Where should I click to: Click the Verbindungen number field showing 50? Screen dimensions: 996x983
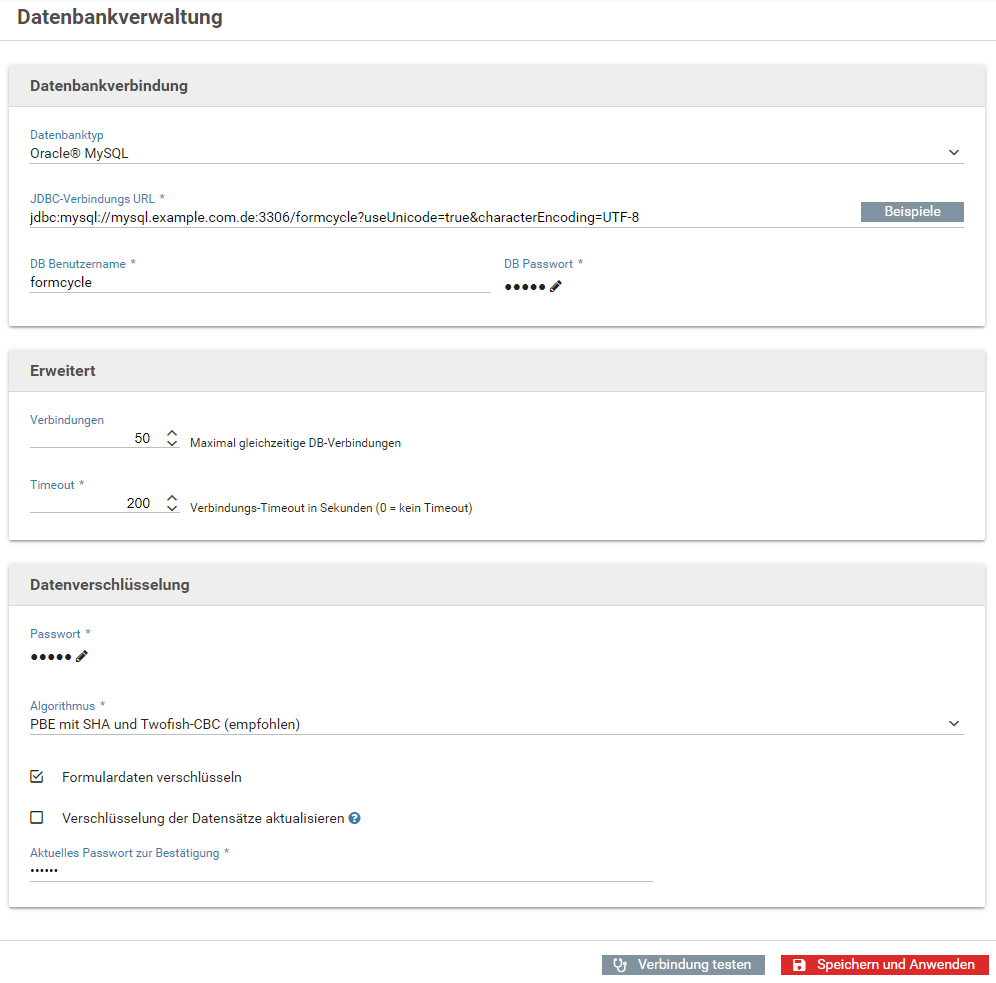(x=95, y=438)
